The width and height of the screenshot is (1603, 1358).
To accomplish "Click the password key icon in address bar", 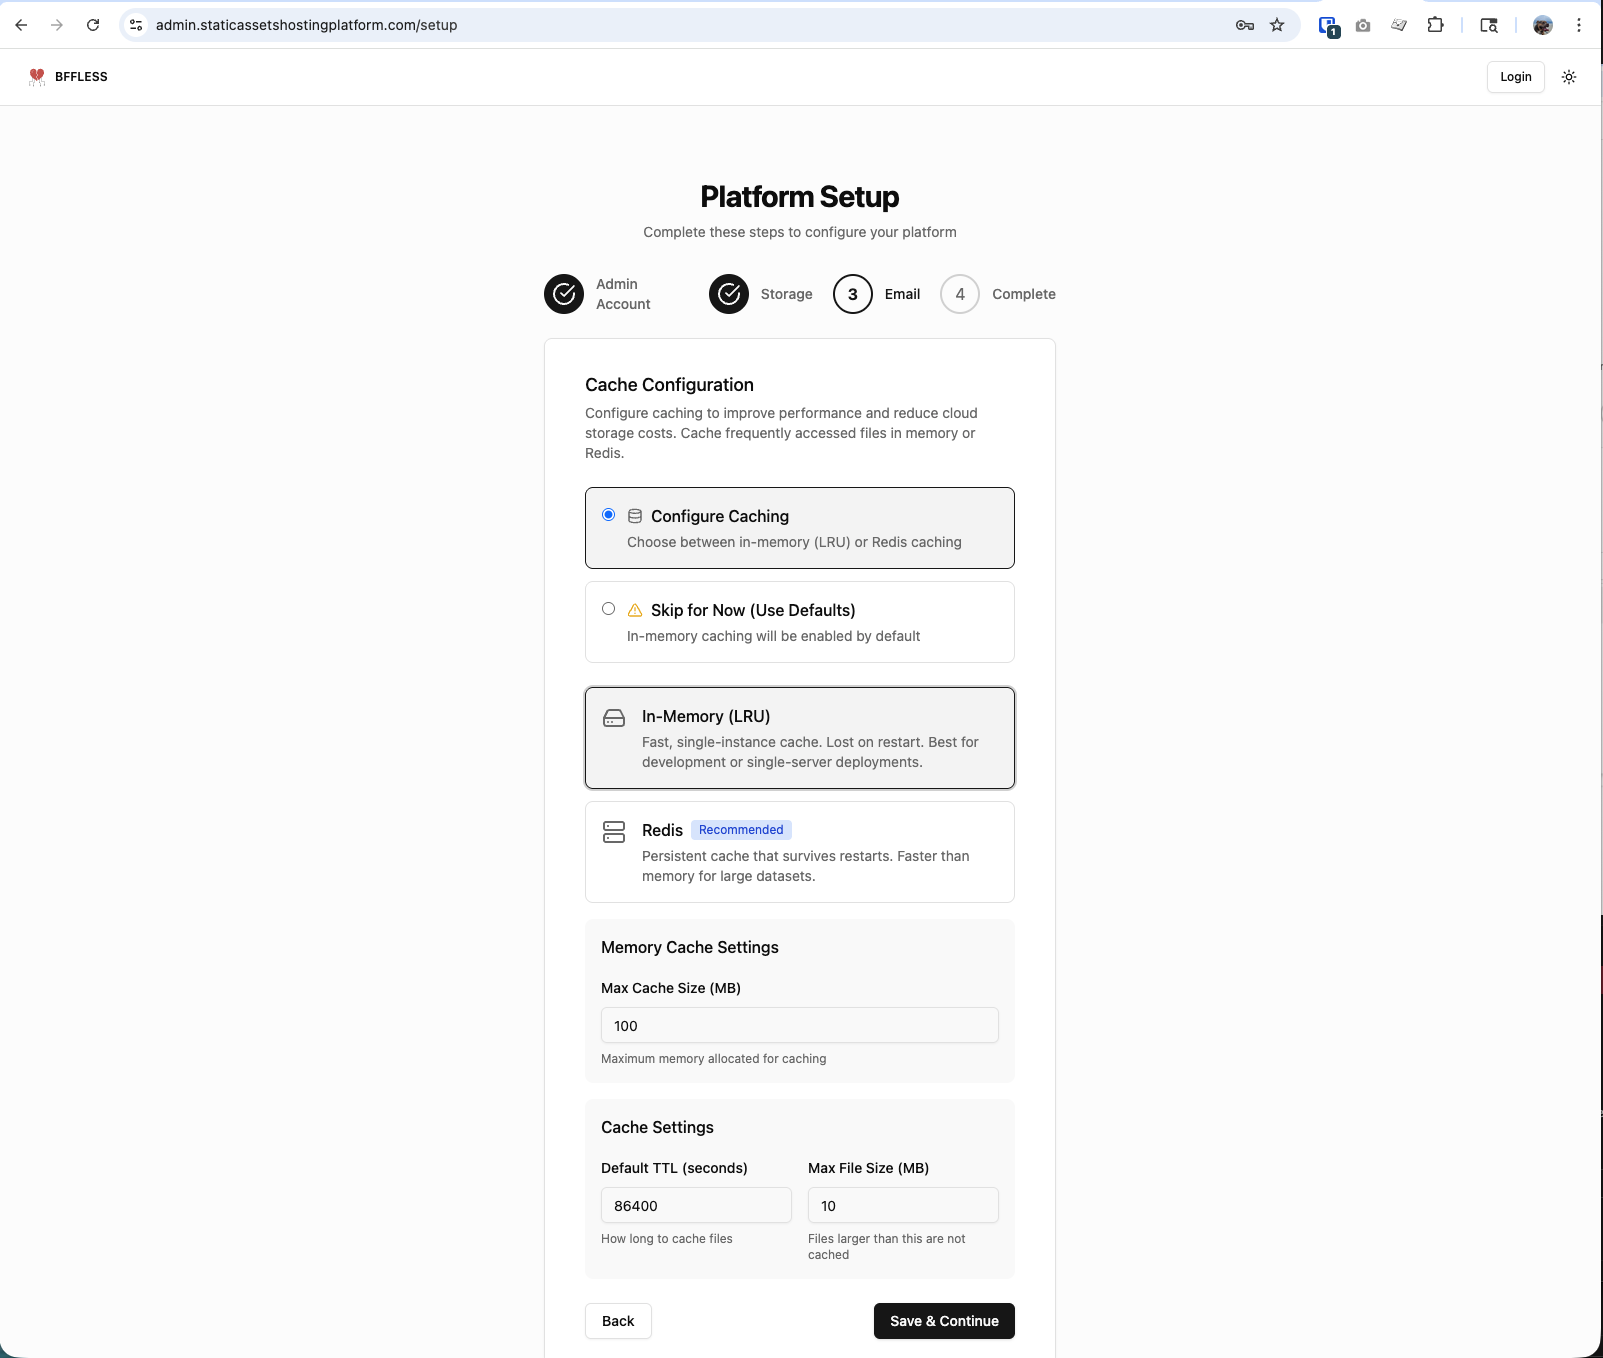I will click(1245, 25).
